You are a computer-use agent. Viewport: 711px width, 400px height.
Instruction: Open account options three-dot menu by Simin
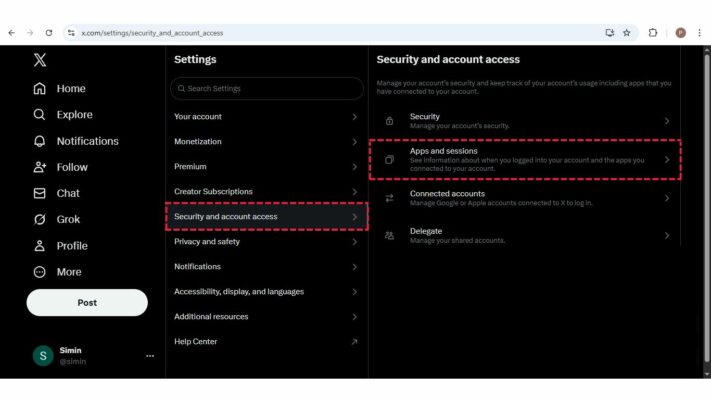coord(150,356)
